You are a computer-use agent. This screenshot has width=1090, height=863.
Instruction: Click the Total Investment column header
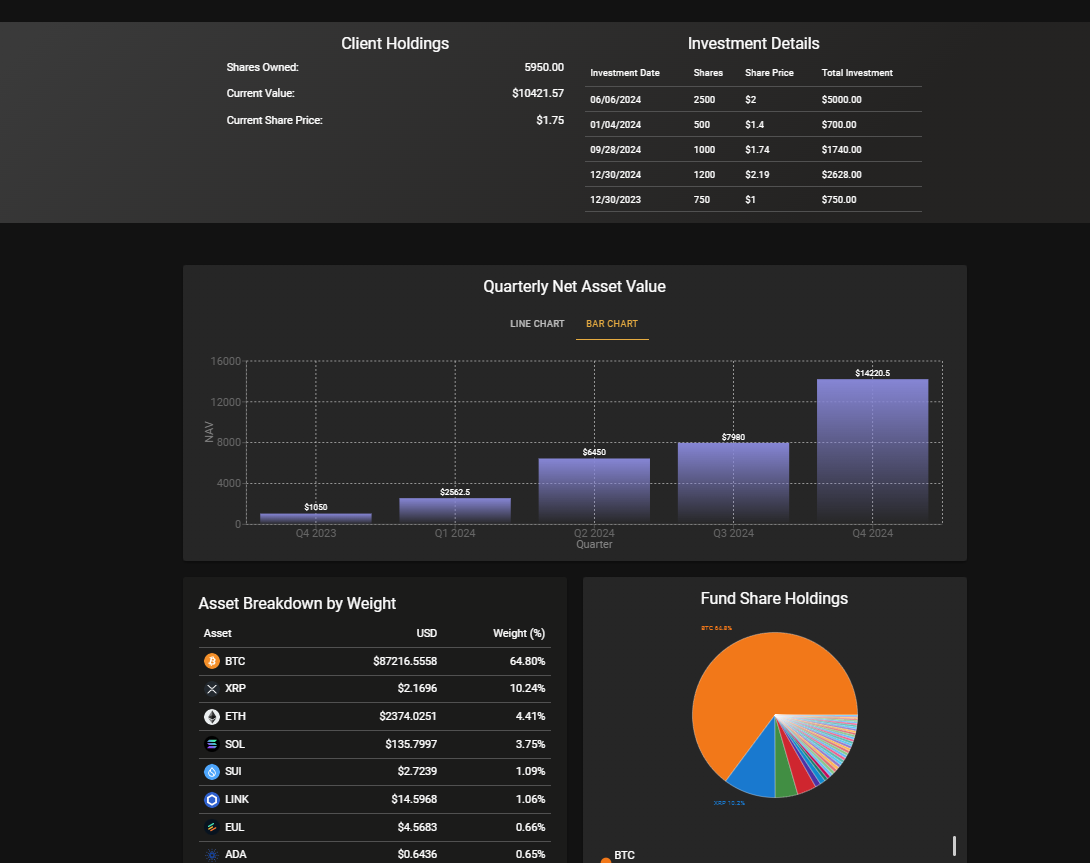857,73
